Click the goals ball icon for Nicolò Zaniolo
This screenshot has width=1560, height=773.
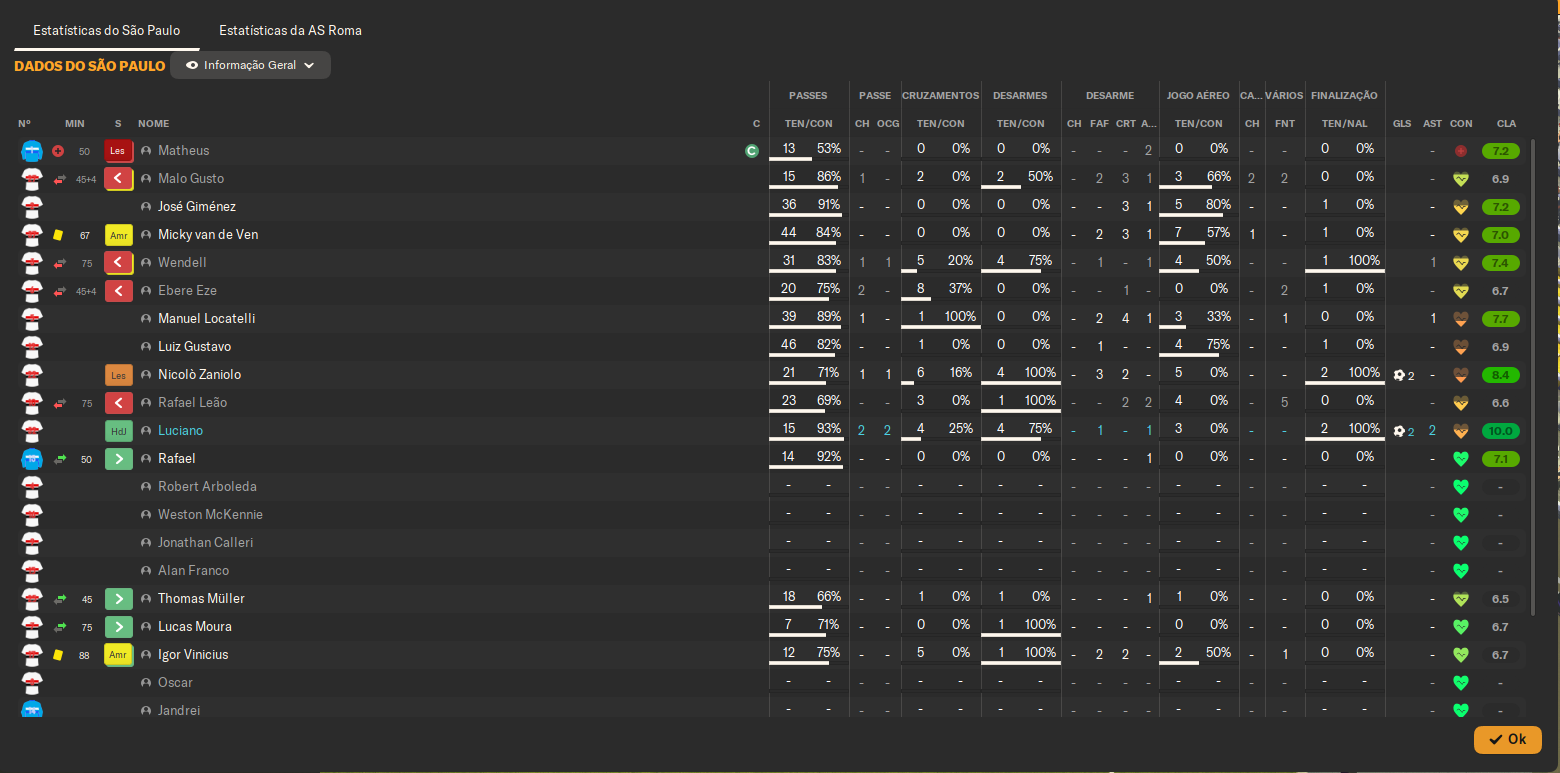click(1399, 375)
